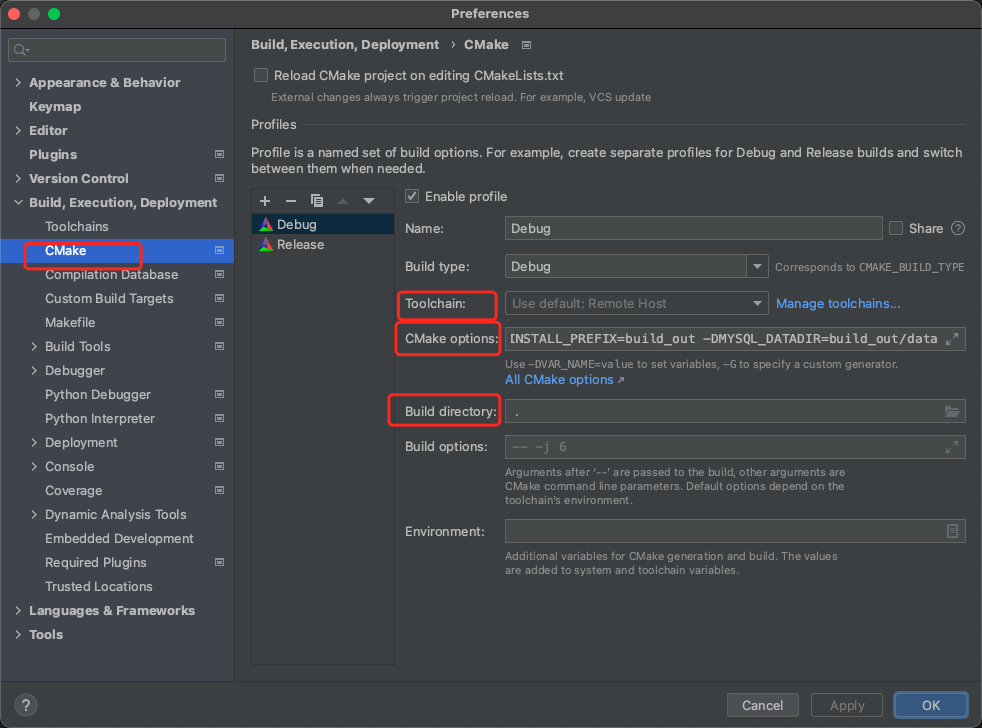This screenshot has width=982, height=728.
Task: Click the Cancel button
Action: point(762,705)
